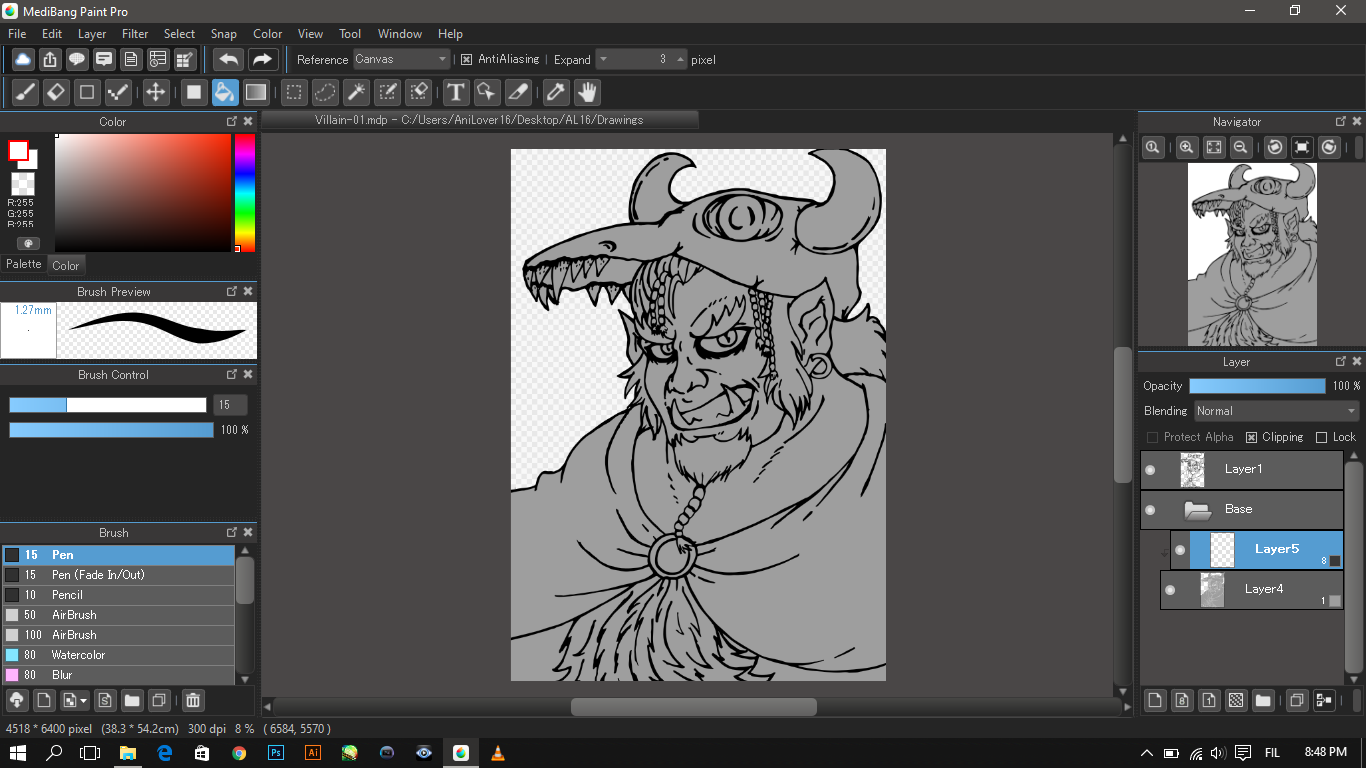Screen dimensions: 1366x768
Task: Select the Watercolor brush
Action: point(118,655)
